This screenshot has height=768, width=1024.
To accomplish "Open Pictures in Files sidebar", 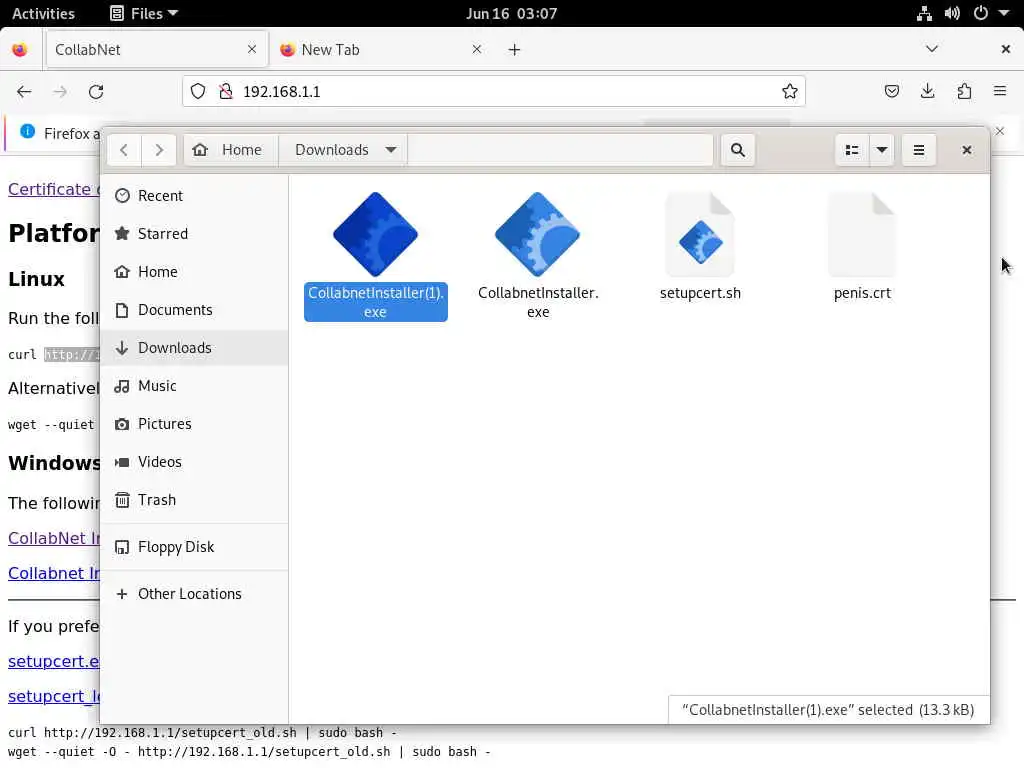I will (194, 424).
